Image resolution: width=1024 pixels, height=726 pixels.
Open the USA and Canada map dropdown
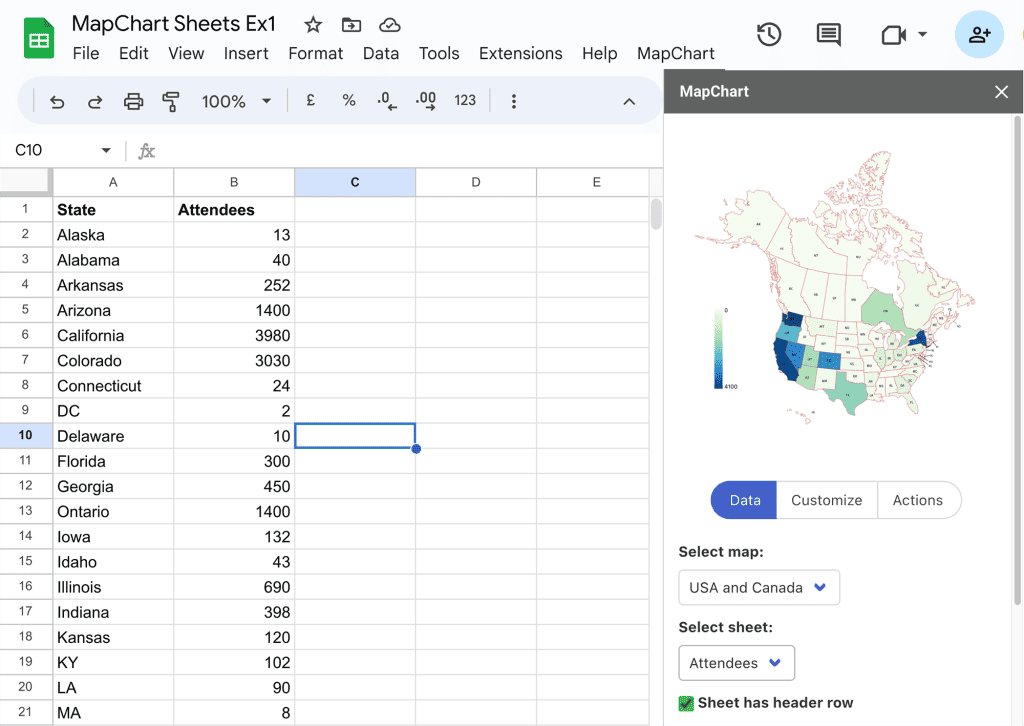click(759, 588)
